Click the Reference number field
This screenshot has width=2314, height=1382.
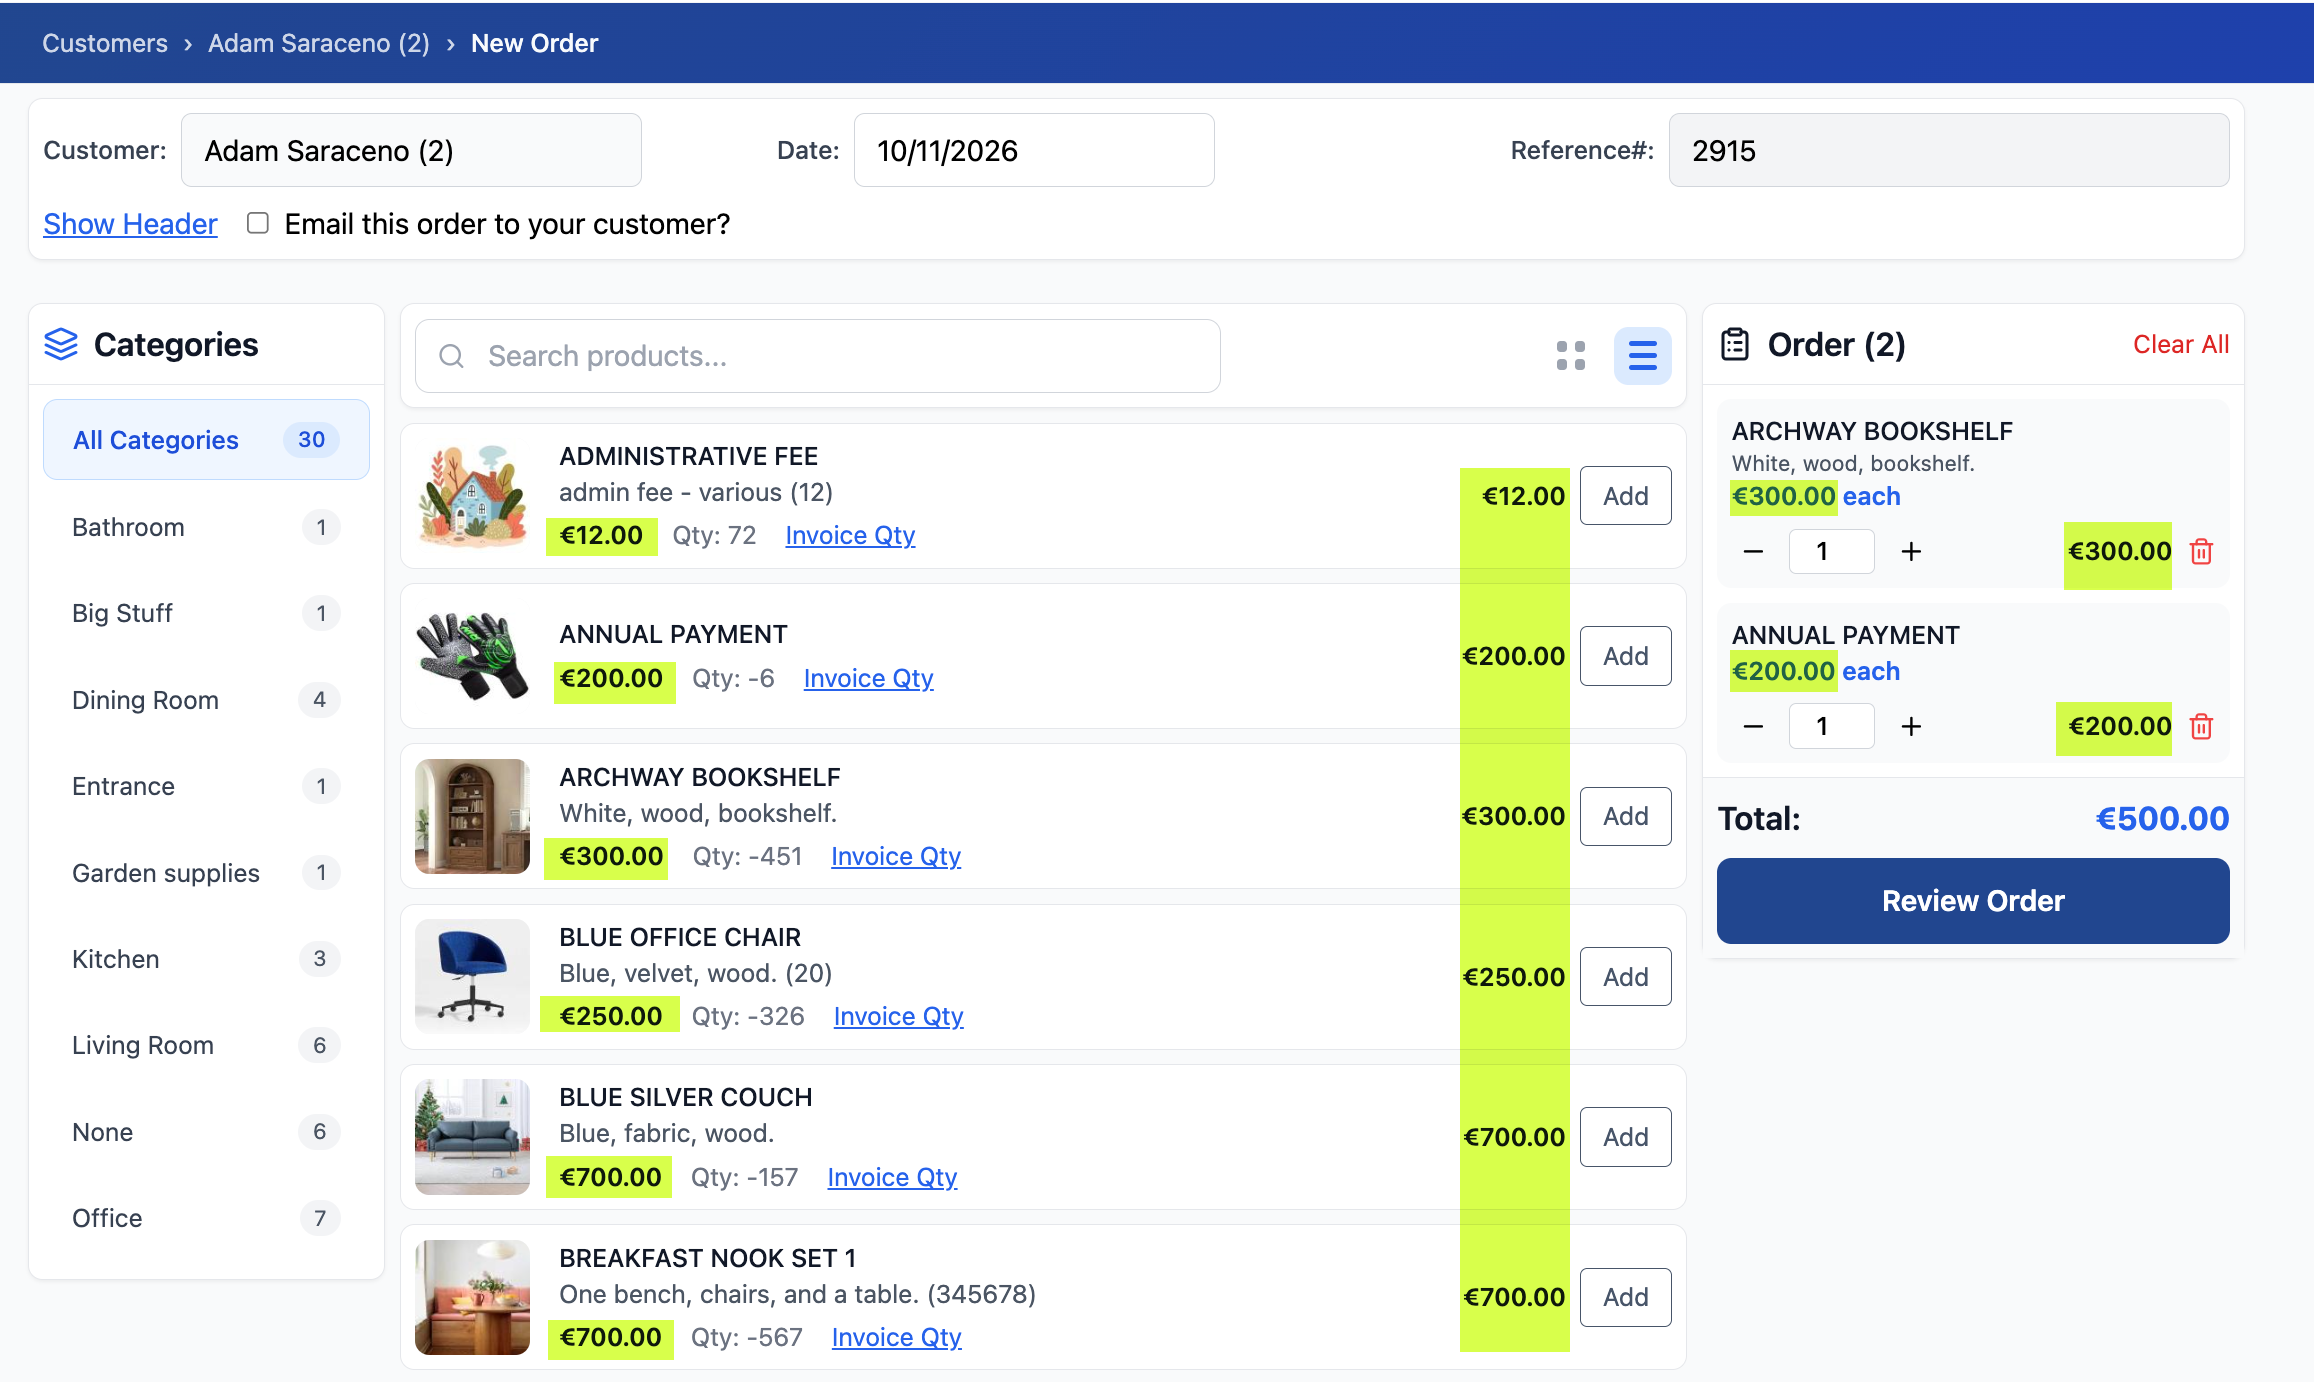point(1948,150)
